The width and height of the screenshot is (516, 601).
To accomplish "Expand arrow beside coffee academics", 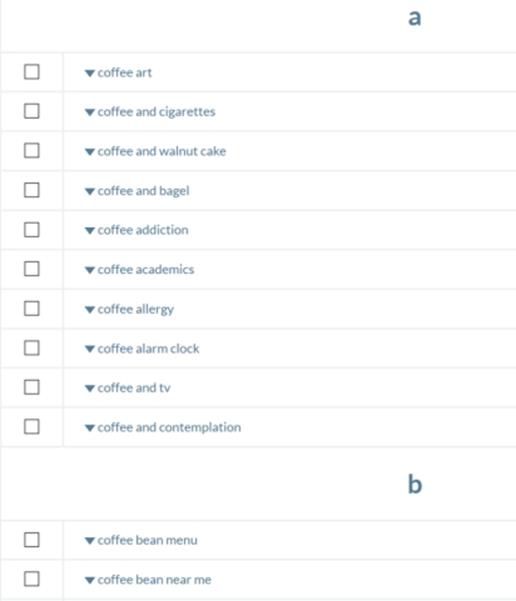I will tap(90, 270).
